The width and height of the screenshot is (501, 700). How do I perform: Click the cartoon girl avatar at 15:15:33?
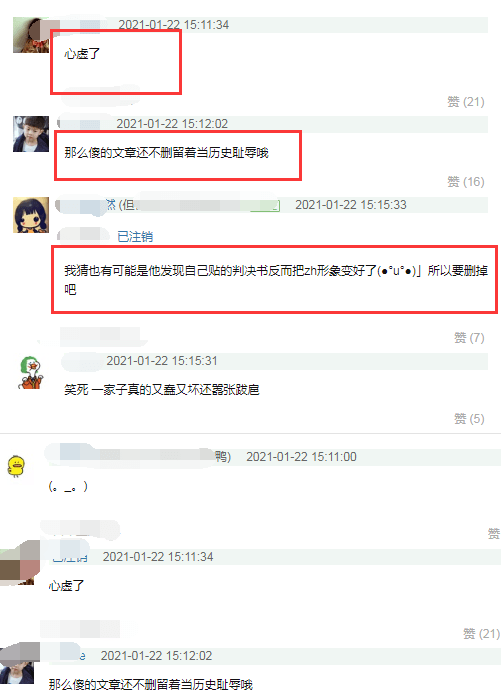(31, 215)
